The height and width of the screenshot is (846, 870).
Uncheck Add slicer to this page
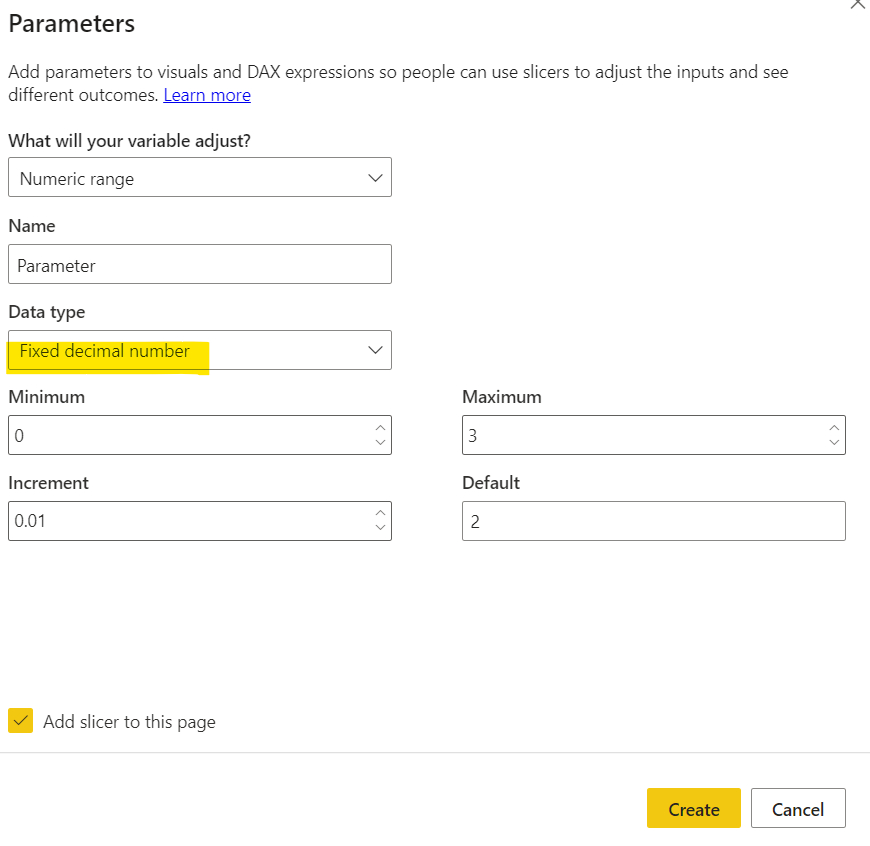pos(21,721)
